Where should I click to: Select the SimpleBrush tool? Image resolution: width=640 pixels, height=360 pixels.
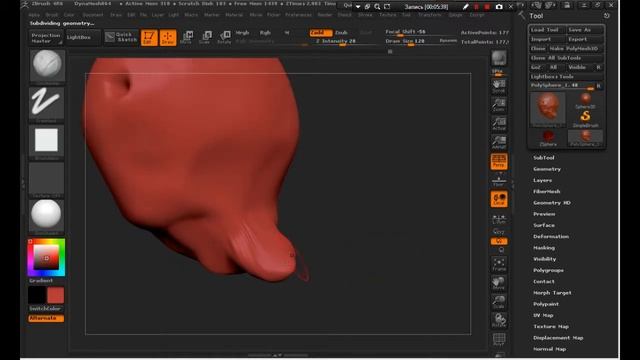coord(585,119)
